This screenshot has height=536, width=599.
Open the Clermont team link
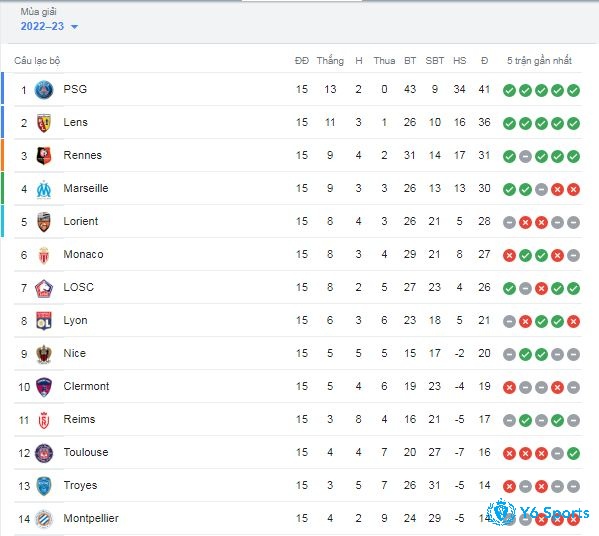pyautogui.click(x=86, y=386)
